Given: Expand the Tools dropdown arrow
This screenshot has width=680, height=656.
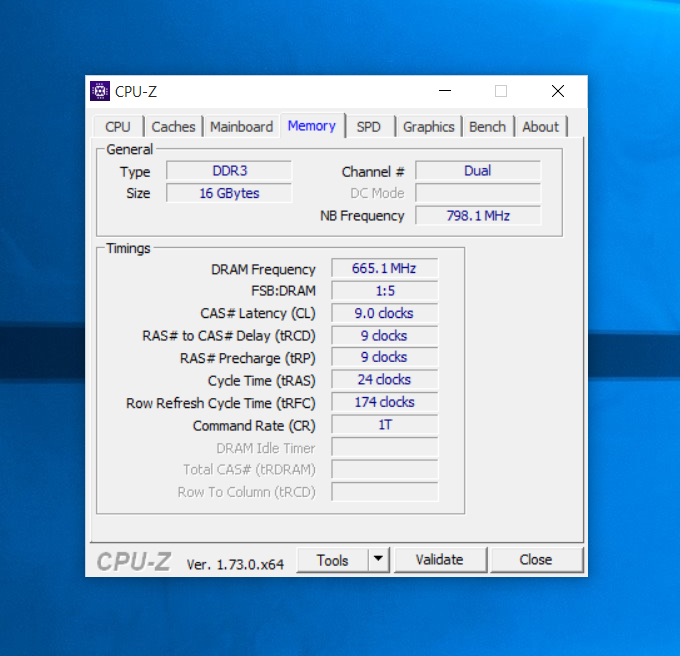Looking at the screenshot, I should [x=378, y=560].
